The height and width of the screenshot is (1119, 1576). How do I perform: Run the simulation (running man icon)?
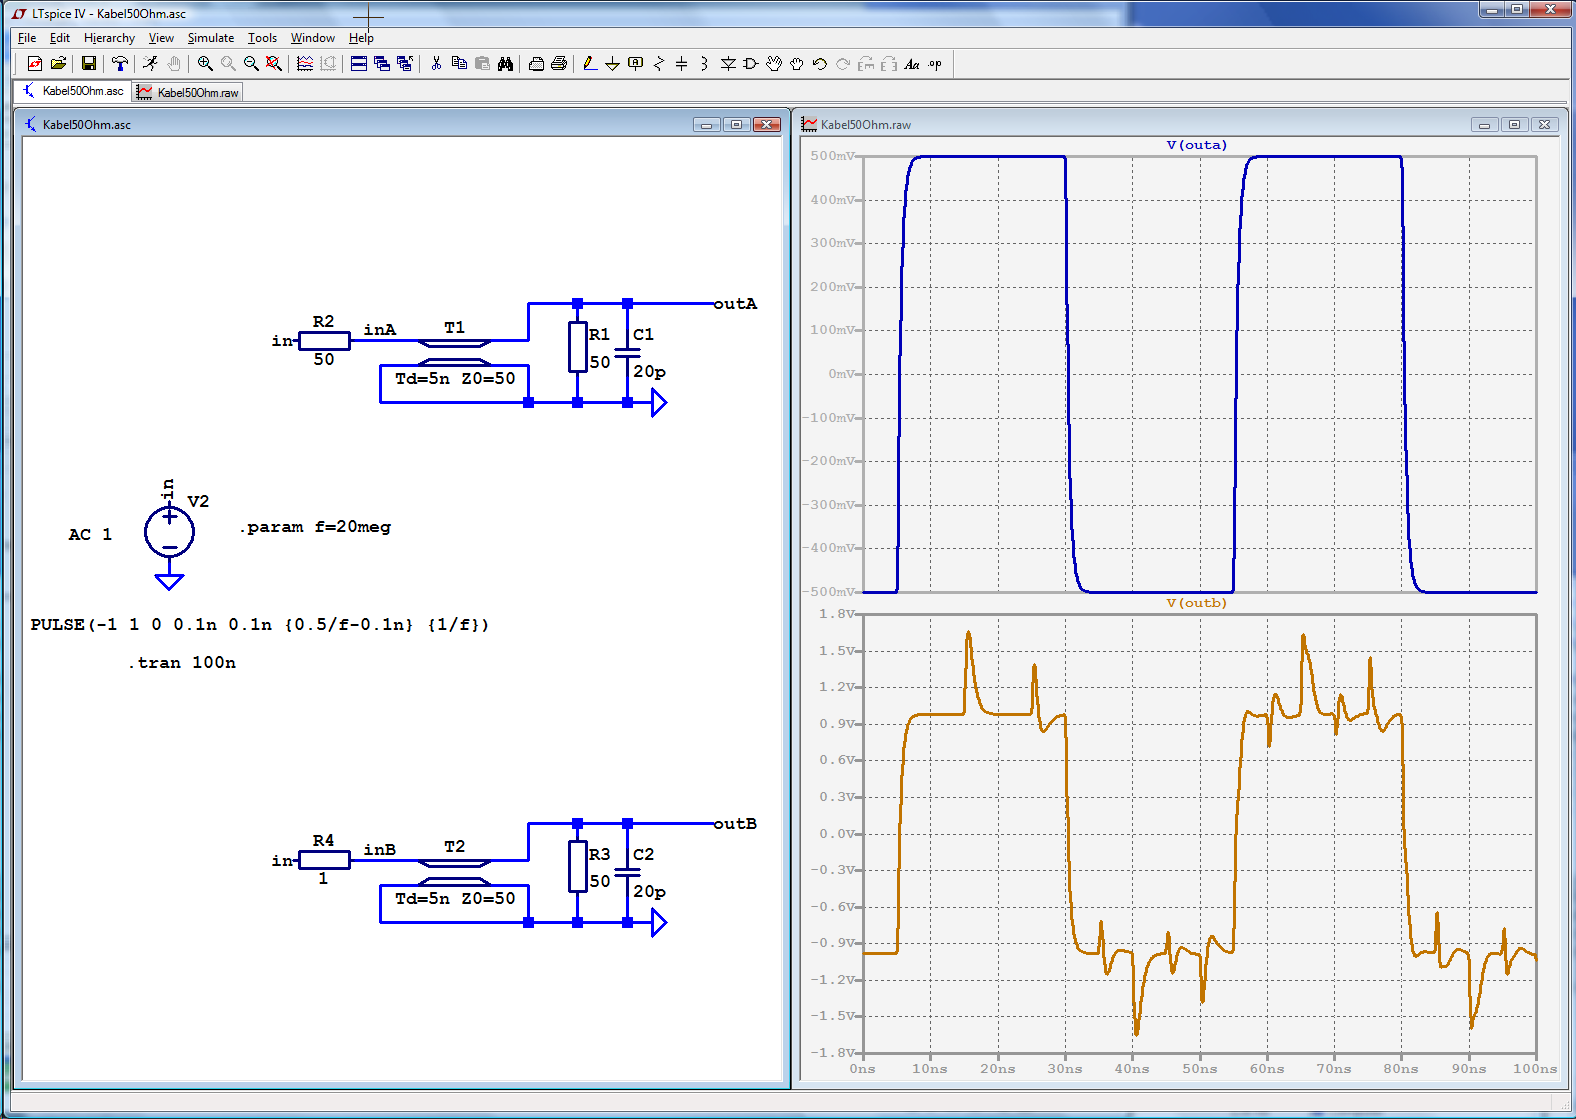[150, 64]
